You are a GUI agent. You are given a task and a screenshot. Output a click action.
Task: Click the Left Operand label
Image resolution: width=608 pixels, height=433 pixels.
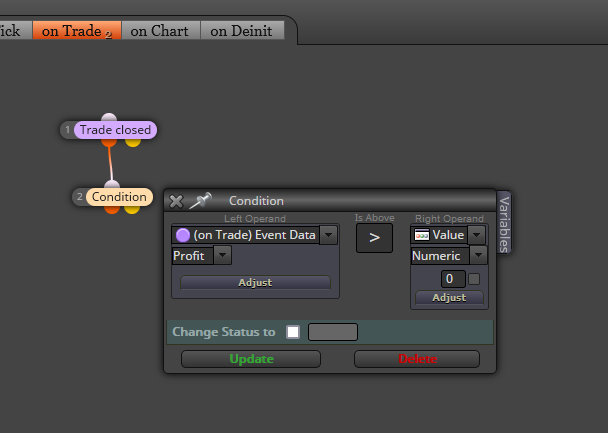pos(255,219)
